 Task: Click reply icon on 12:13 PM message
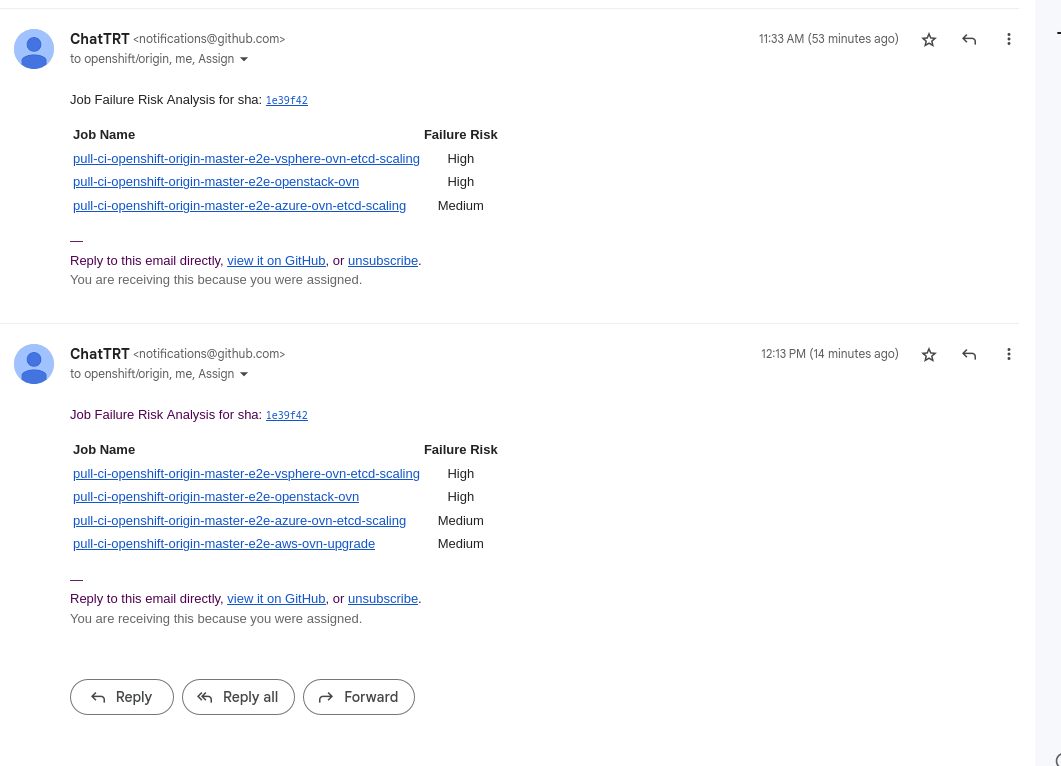[x=968, y=354]
